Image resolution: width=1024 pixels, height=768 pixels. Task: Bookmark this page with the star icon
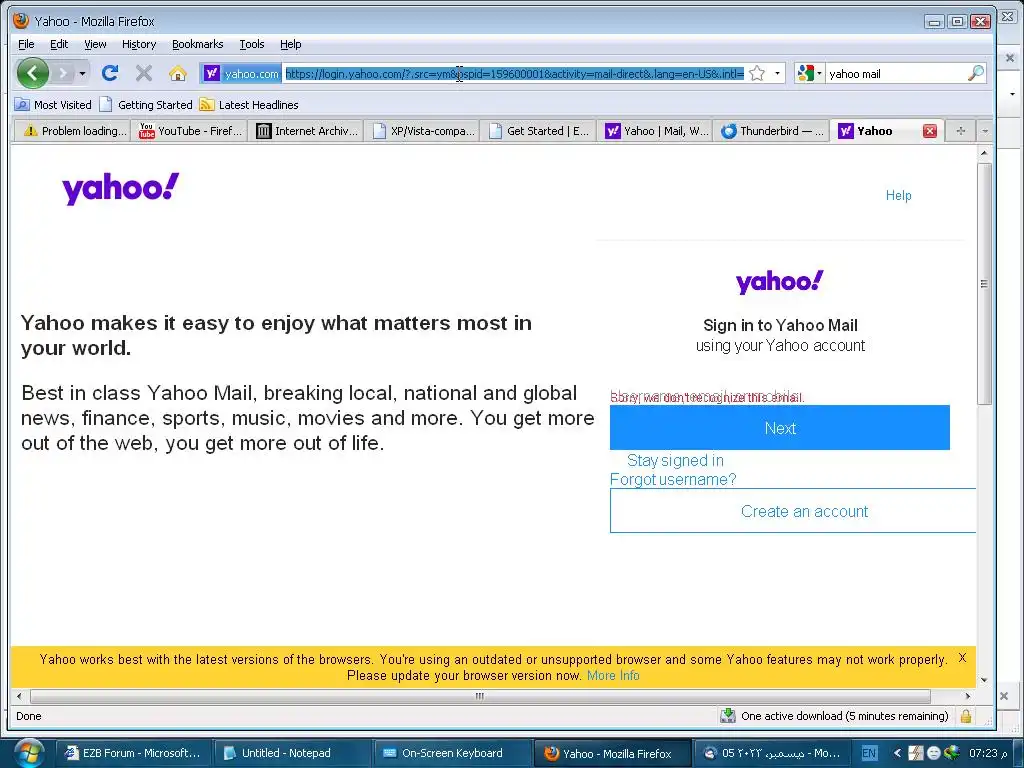pos(757,73)
